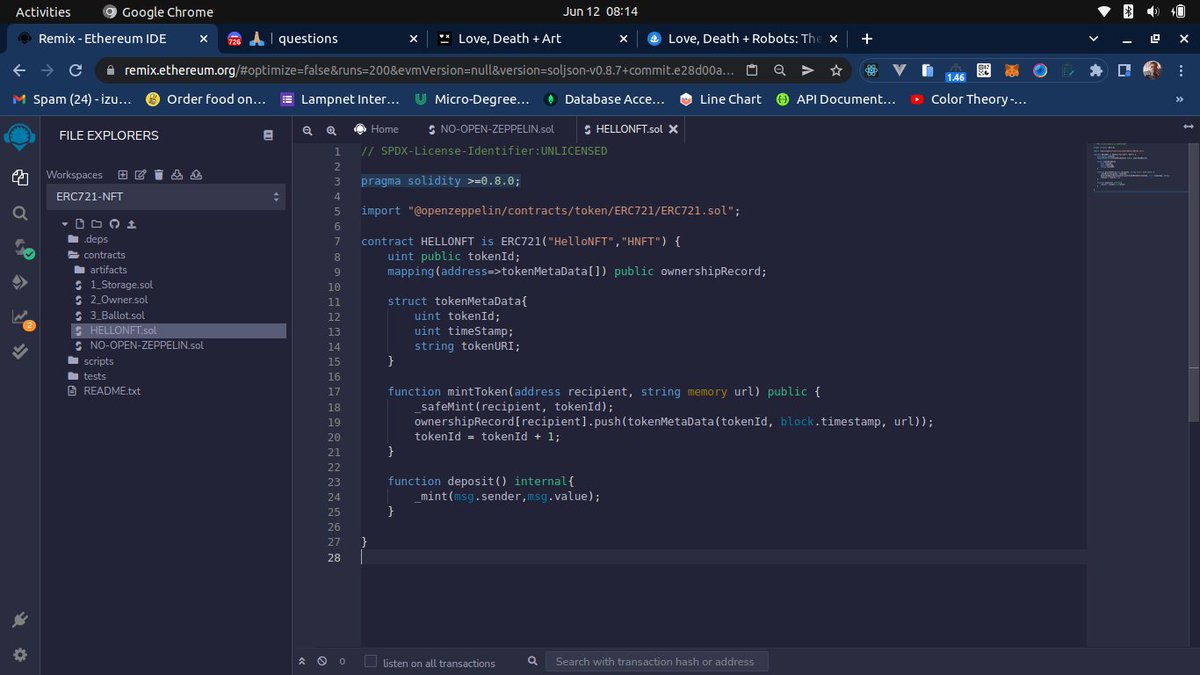Download workspaces icon
The height and width of the screenshot is (675, 1200).
point(177,174)
